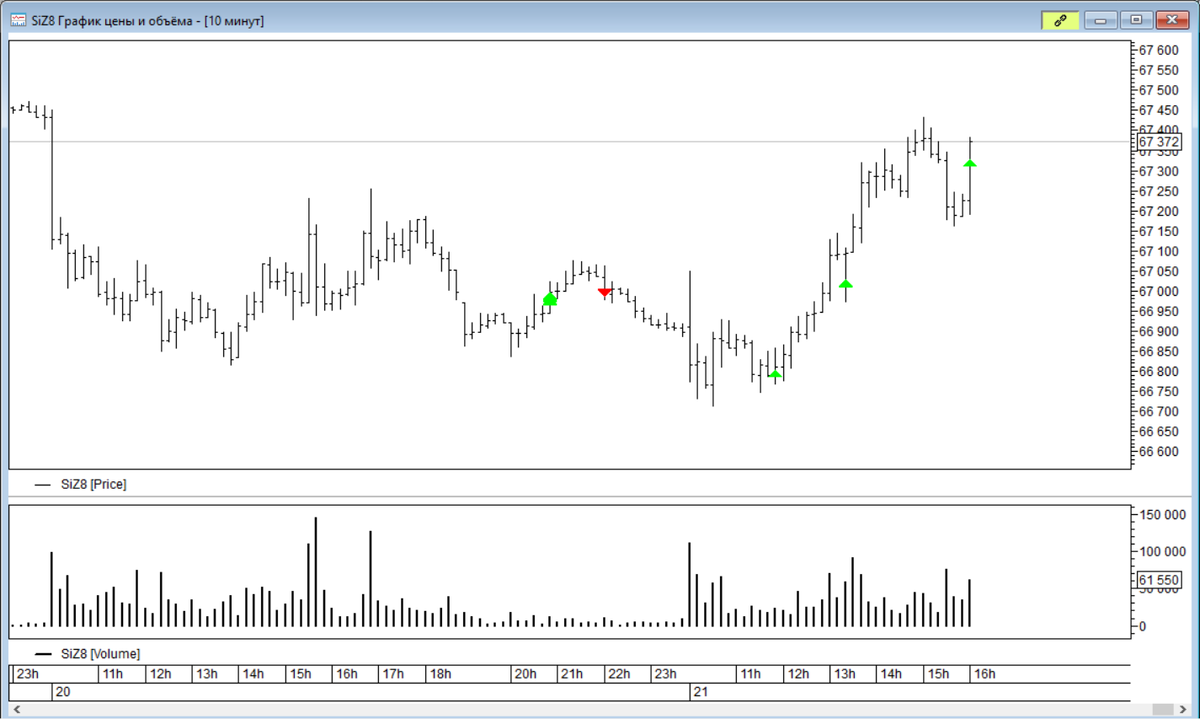Click the 23h label at time axis start

pyautogui.click(x=28, y=674)
